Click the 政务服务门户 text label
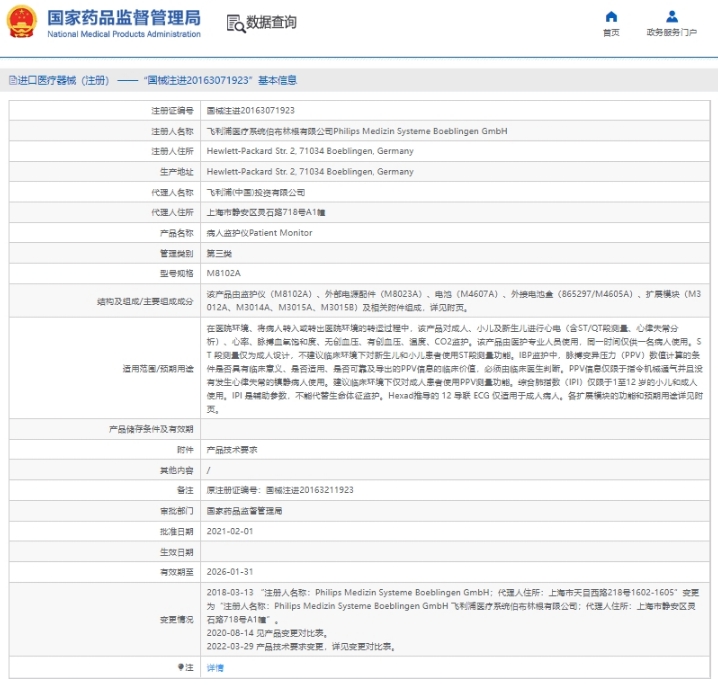The image size is (718, 685). (671, 33)
